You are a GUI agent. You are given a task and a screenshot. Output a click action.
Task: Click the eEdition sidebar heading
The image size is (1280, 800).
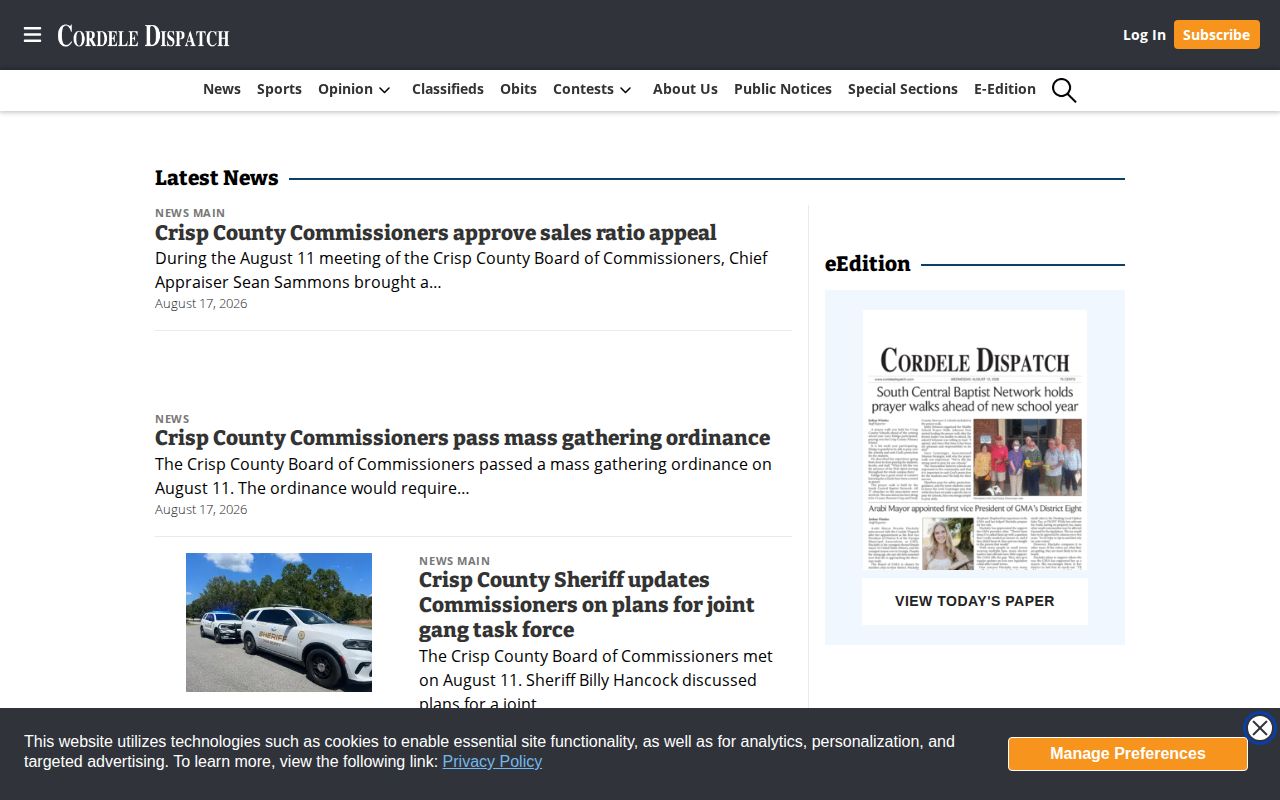point(867,264)
